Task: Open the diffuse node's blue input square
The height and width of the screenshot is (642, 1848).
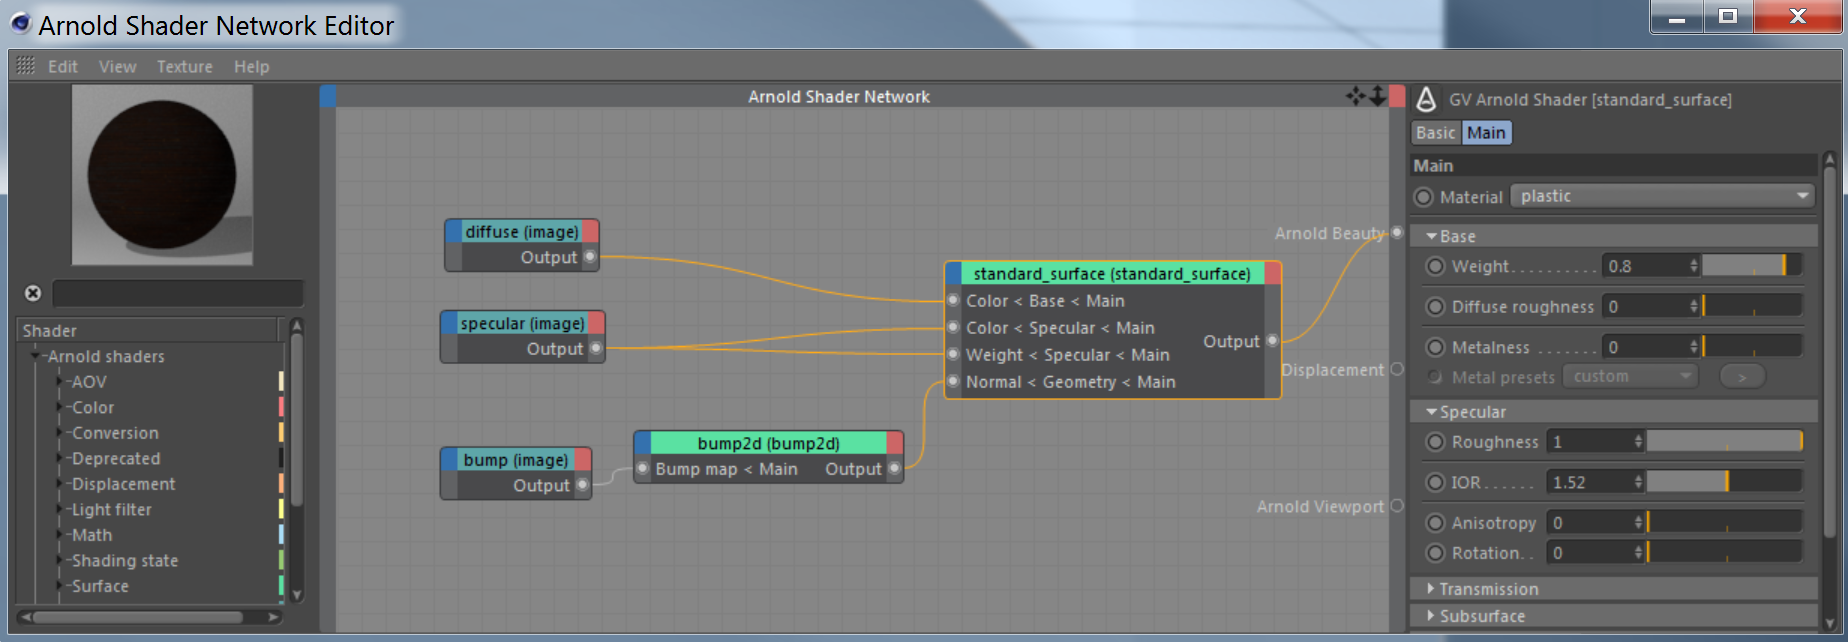Action: [453, 231]
